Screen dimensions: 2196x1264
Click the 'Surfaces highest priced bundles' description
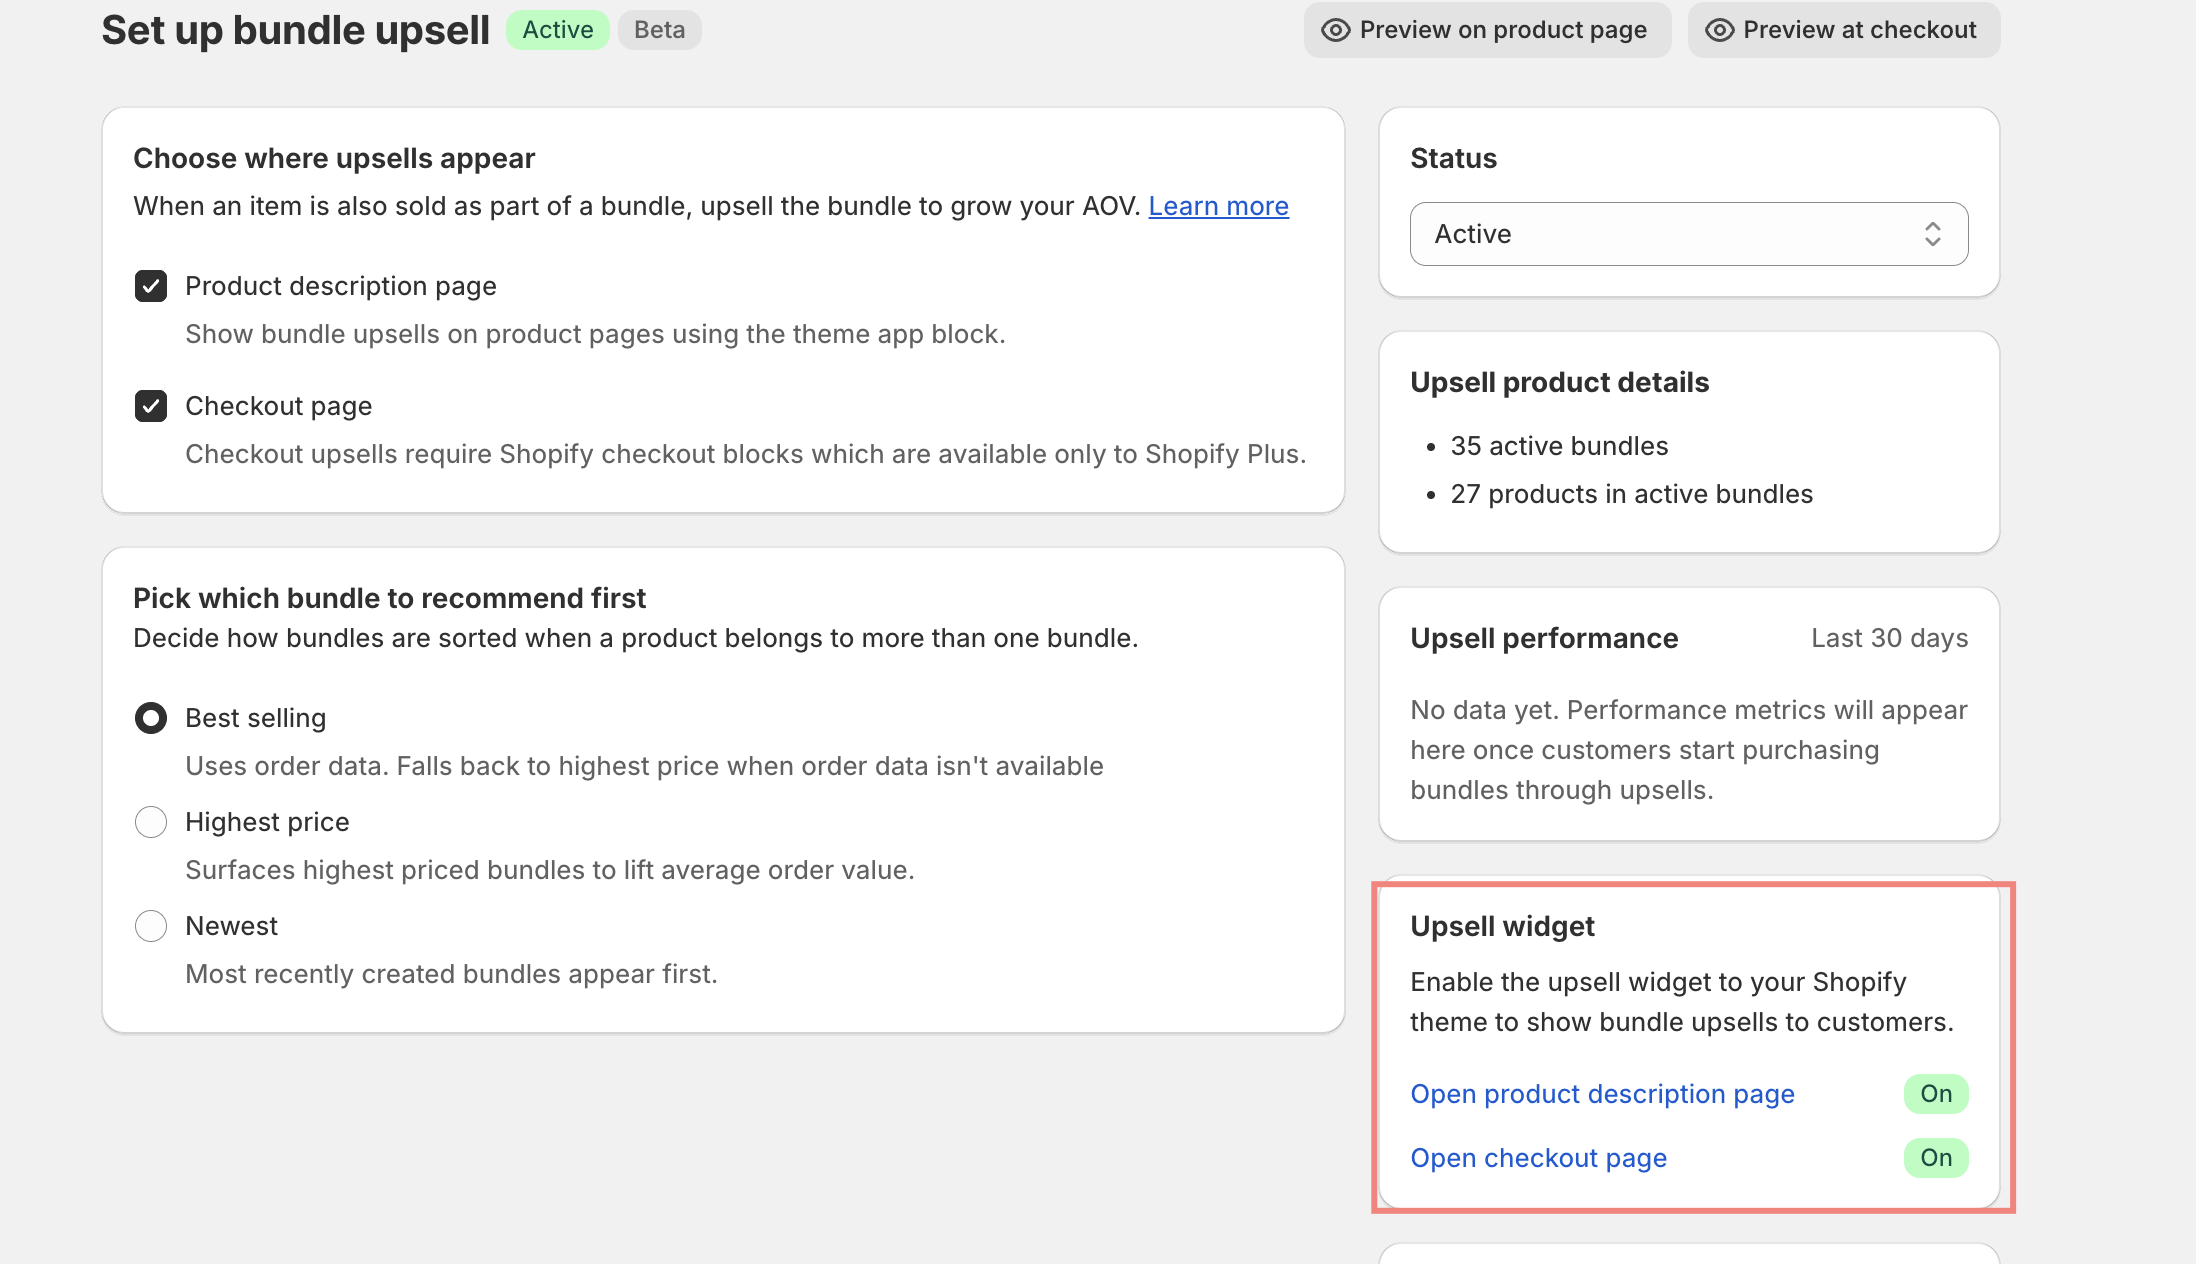(549, 870)
